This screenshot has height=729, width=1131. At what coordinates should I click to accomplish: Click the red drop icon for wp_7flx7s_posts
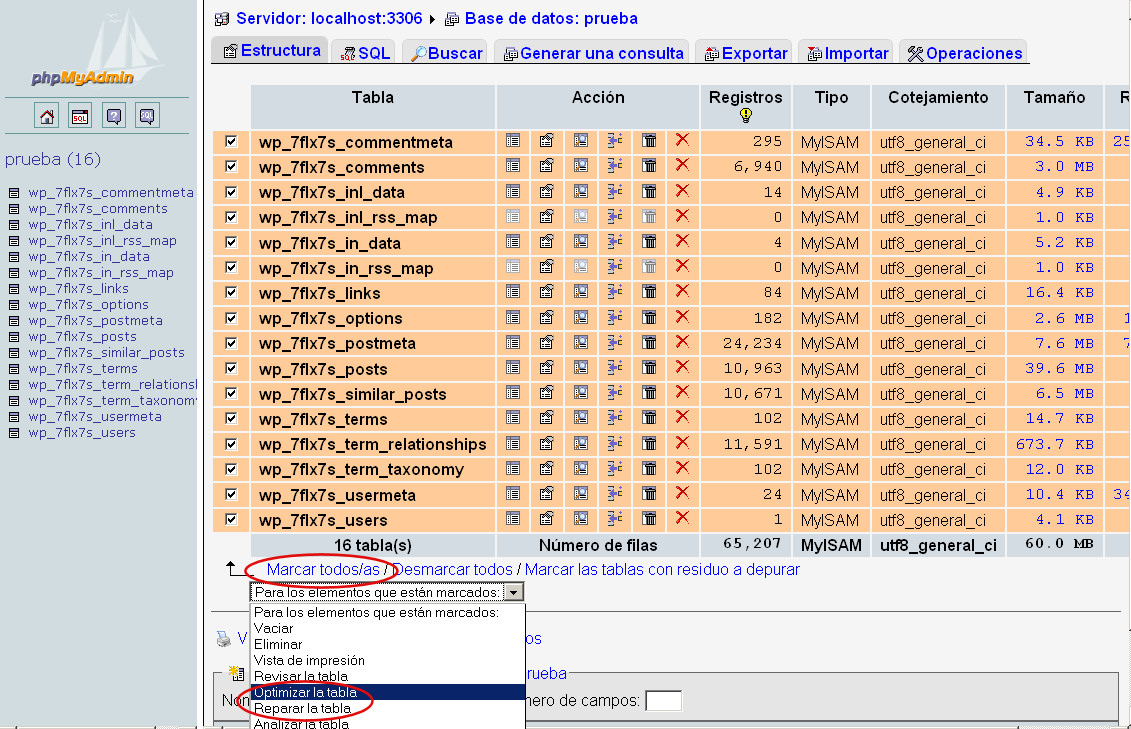[682, 367]
